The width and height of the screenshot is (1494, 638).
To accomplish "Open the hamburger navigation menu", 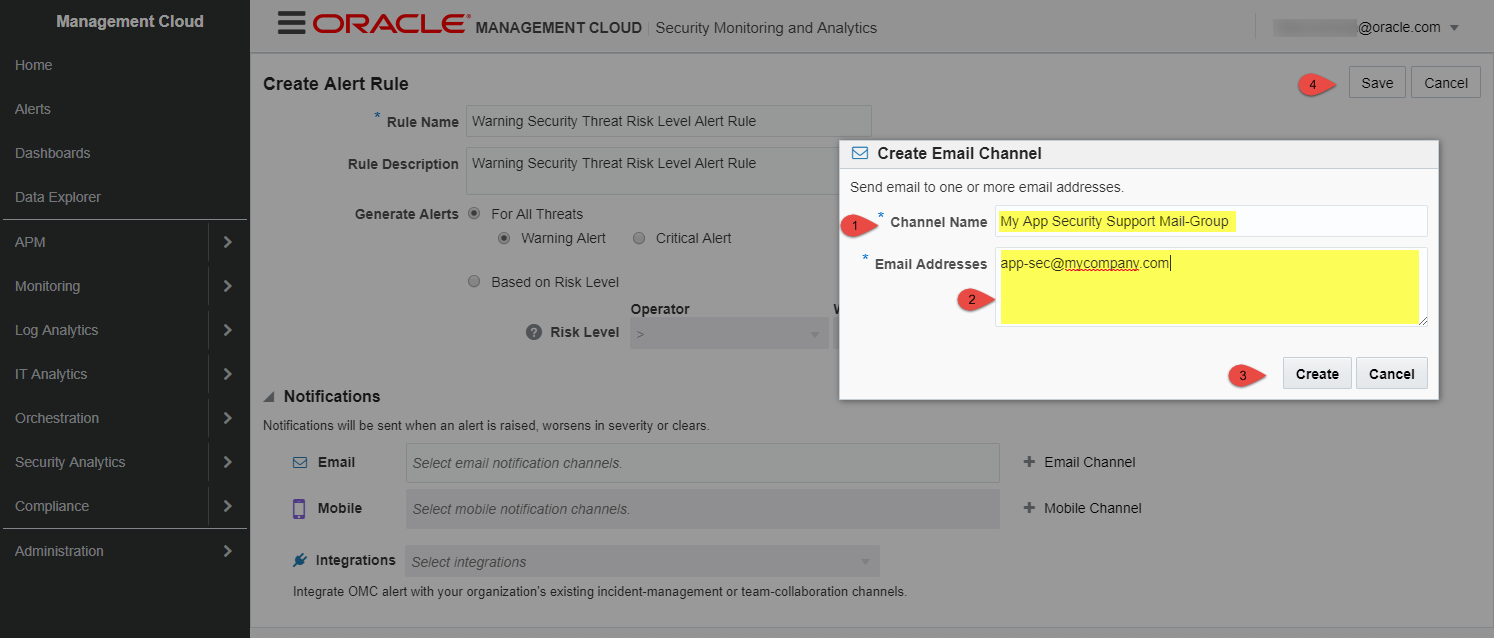I will [x=291, y=23].
